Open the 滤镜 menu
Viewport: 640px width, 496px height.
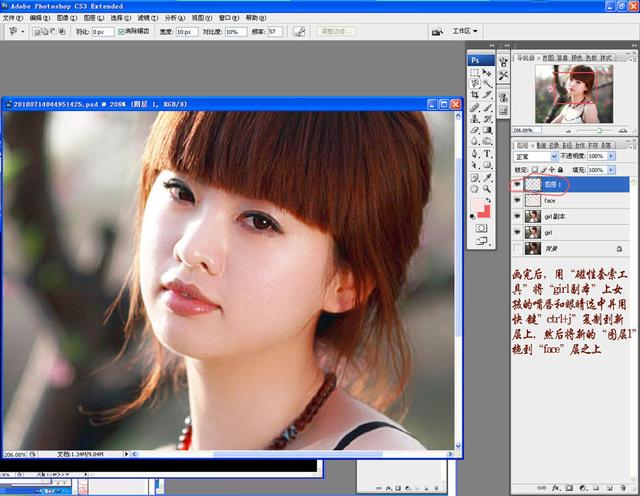[x=145, y=18]
